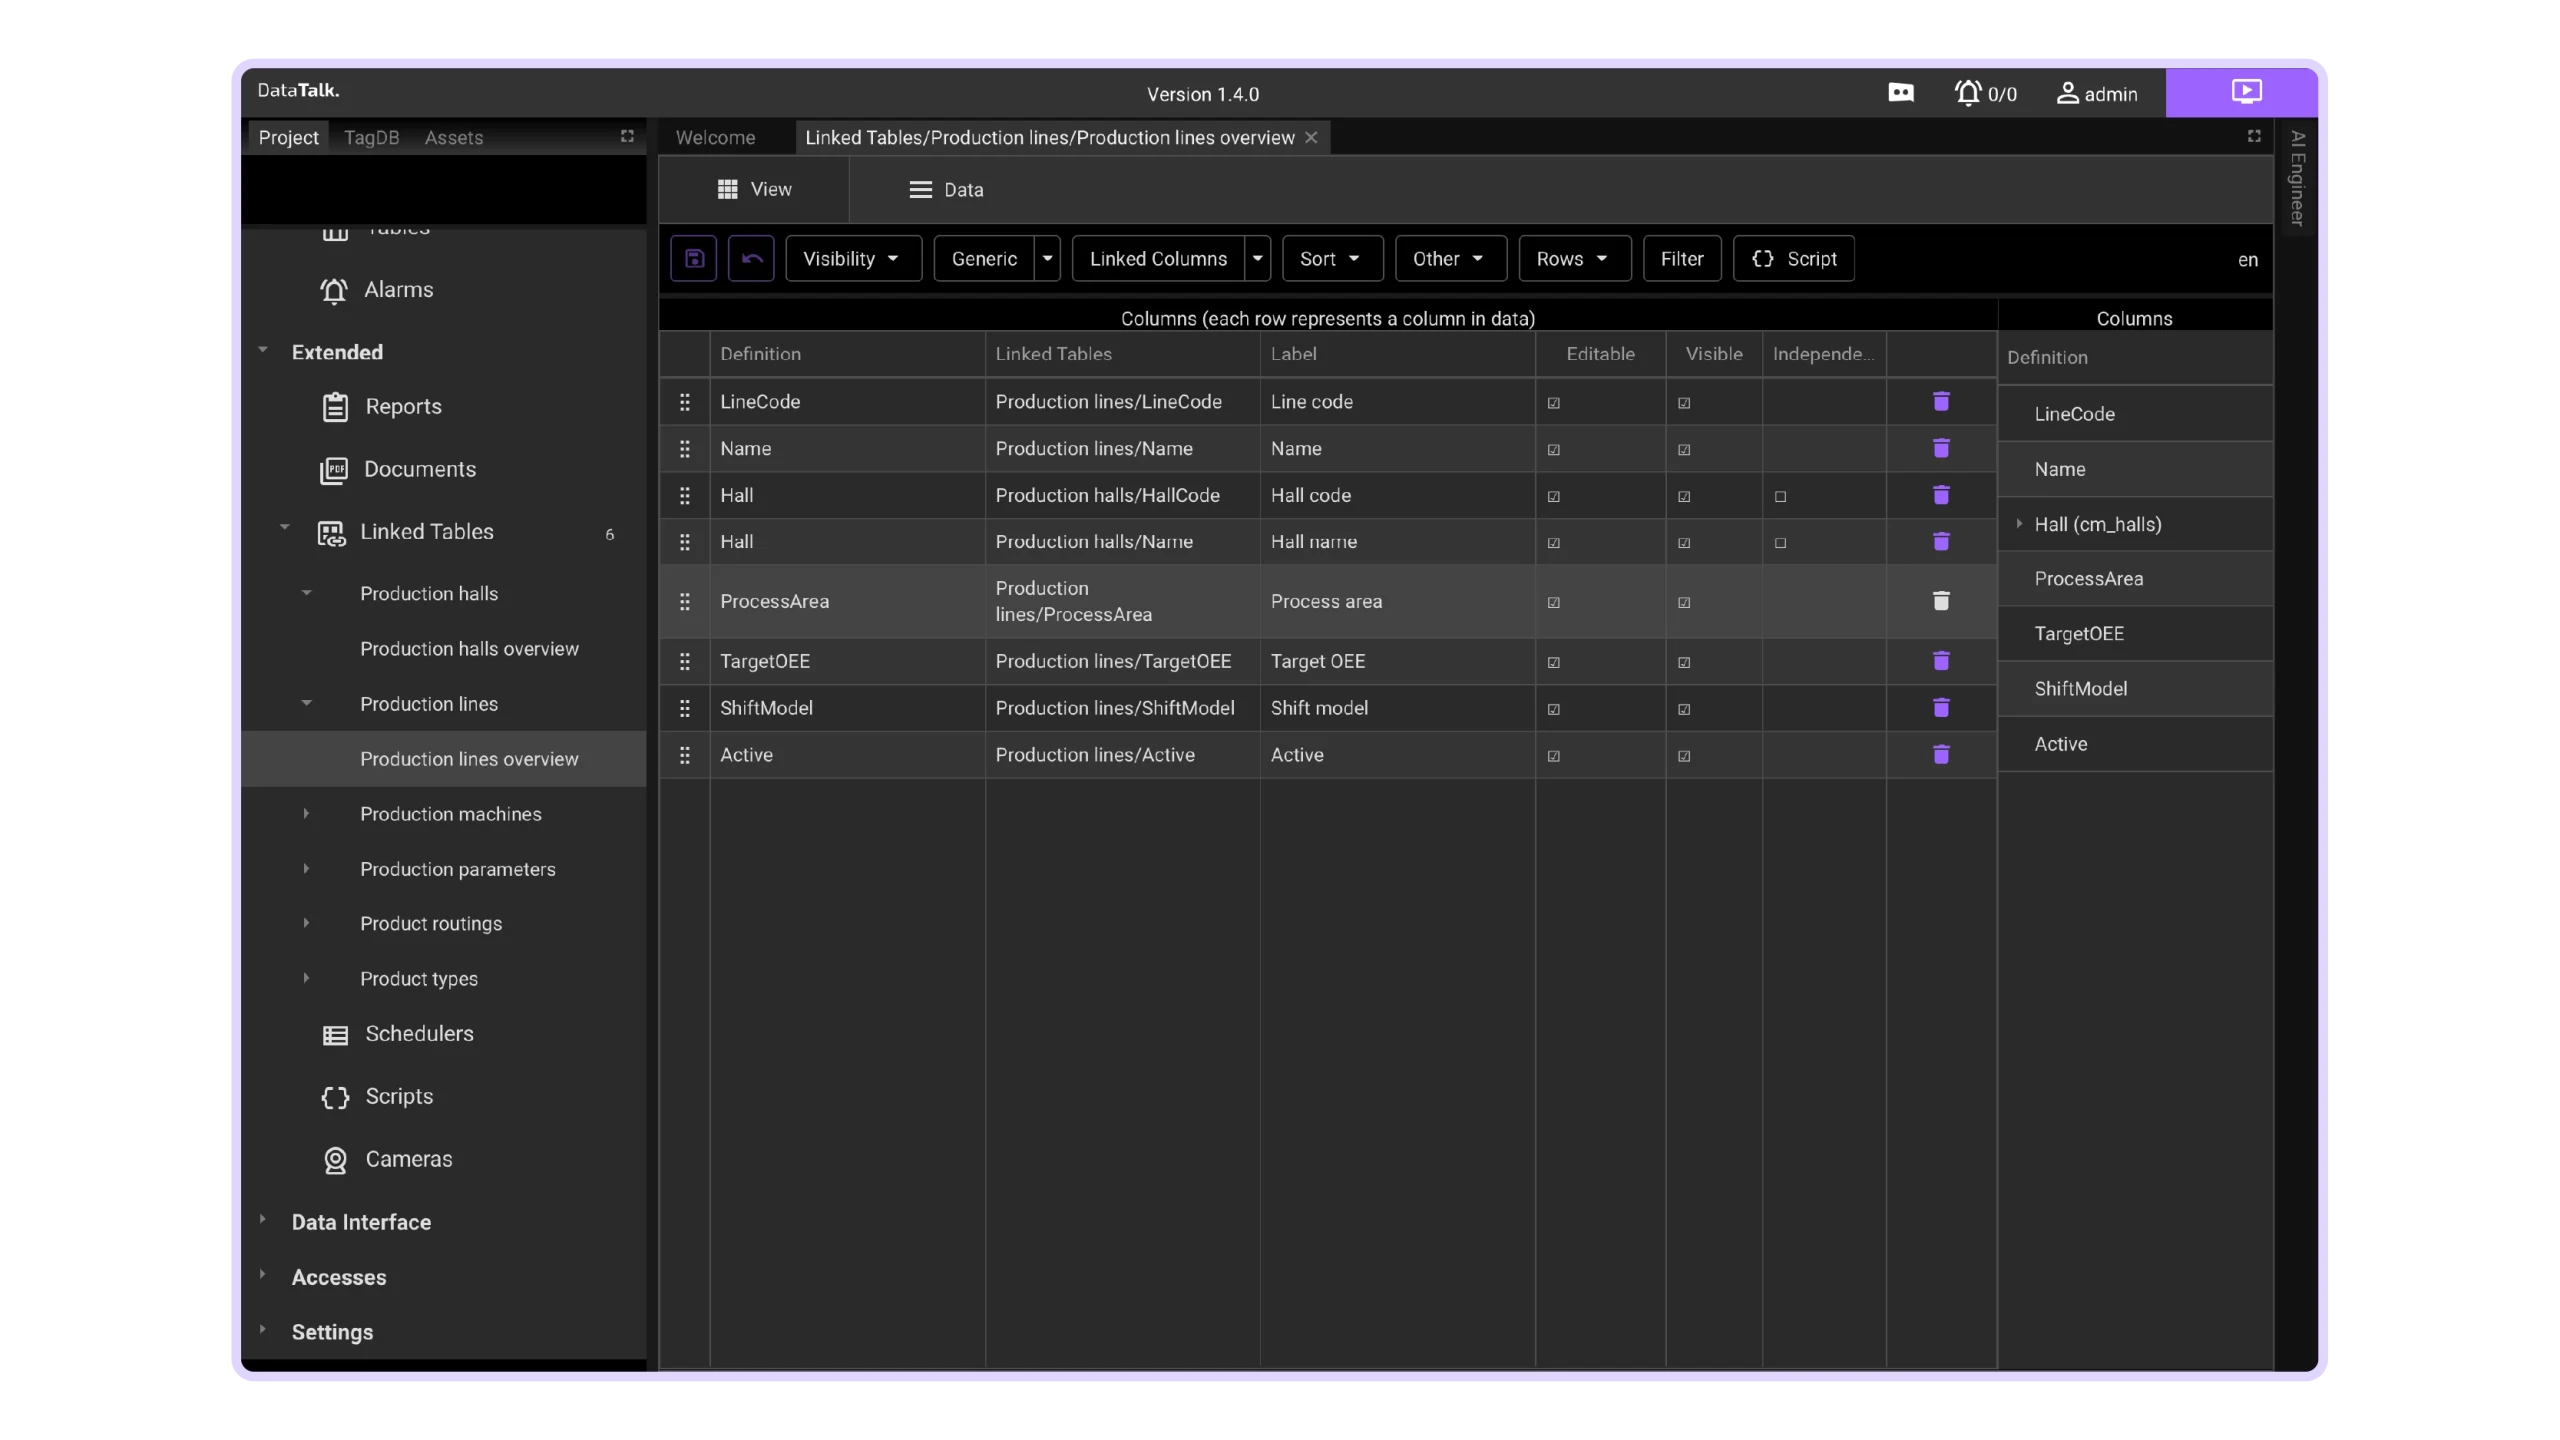Delete the Hall name row
The image size is (2560, 1440).
1941,542
